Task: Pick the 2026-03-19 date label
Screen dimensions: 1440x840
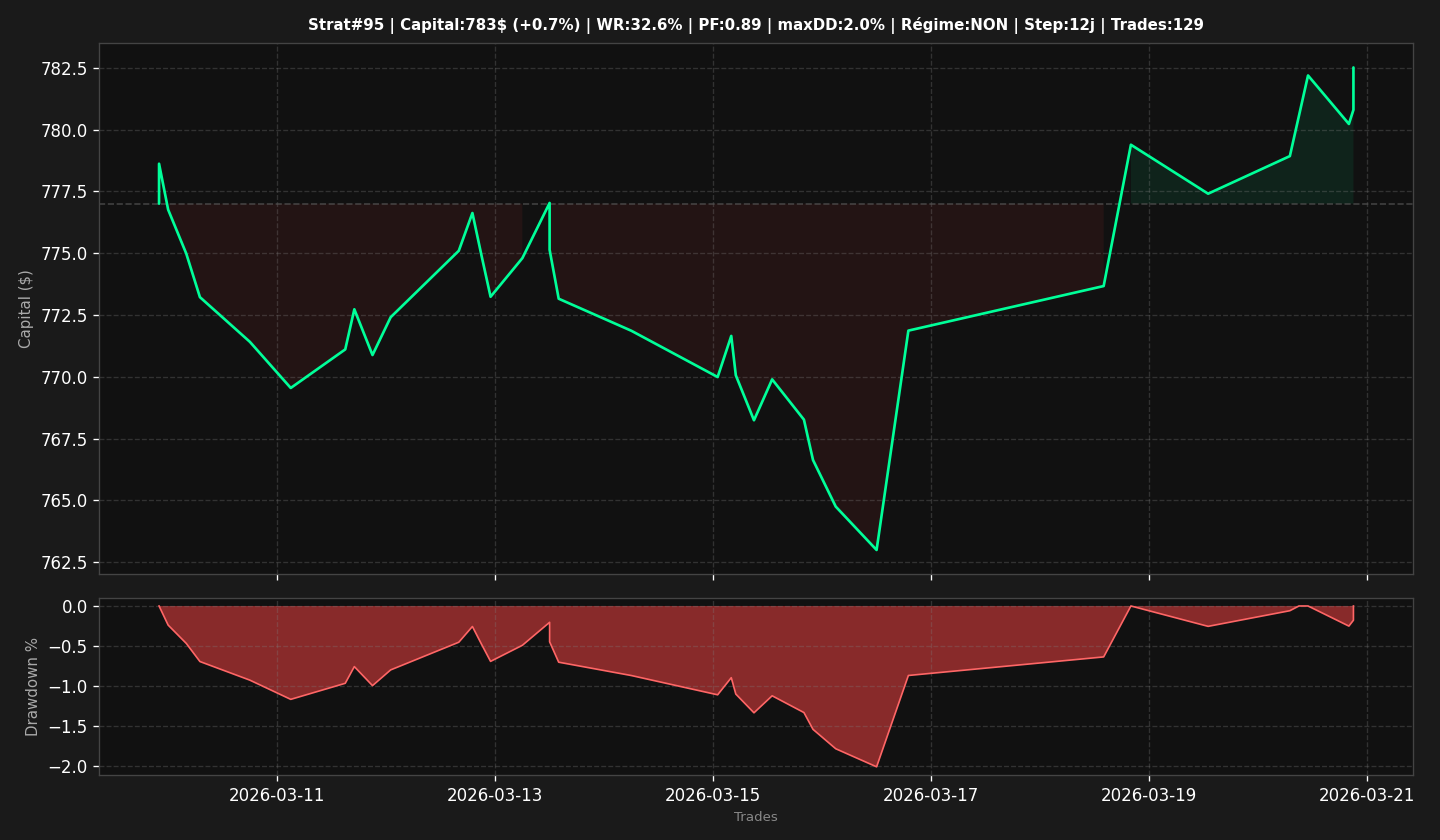Action: point(1149,795)
